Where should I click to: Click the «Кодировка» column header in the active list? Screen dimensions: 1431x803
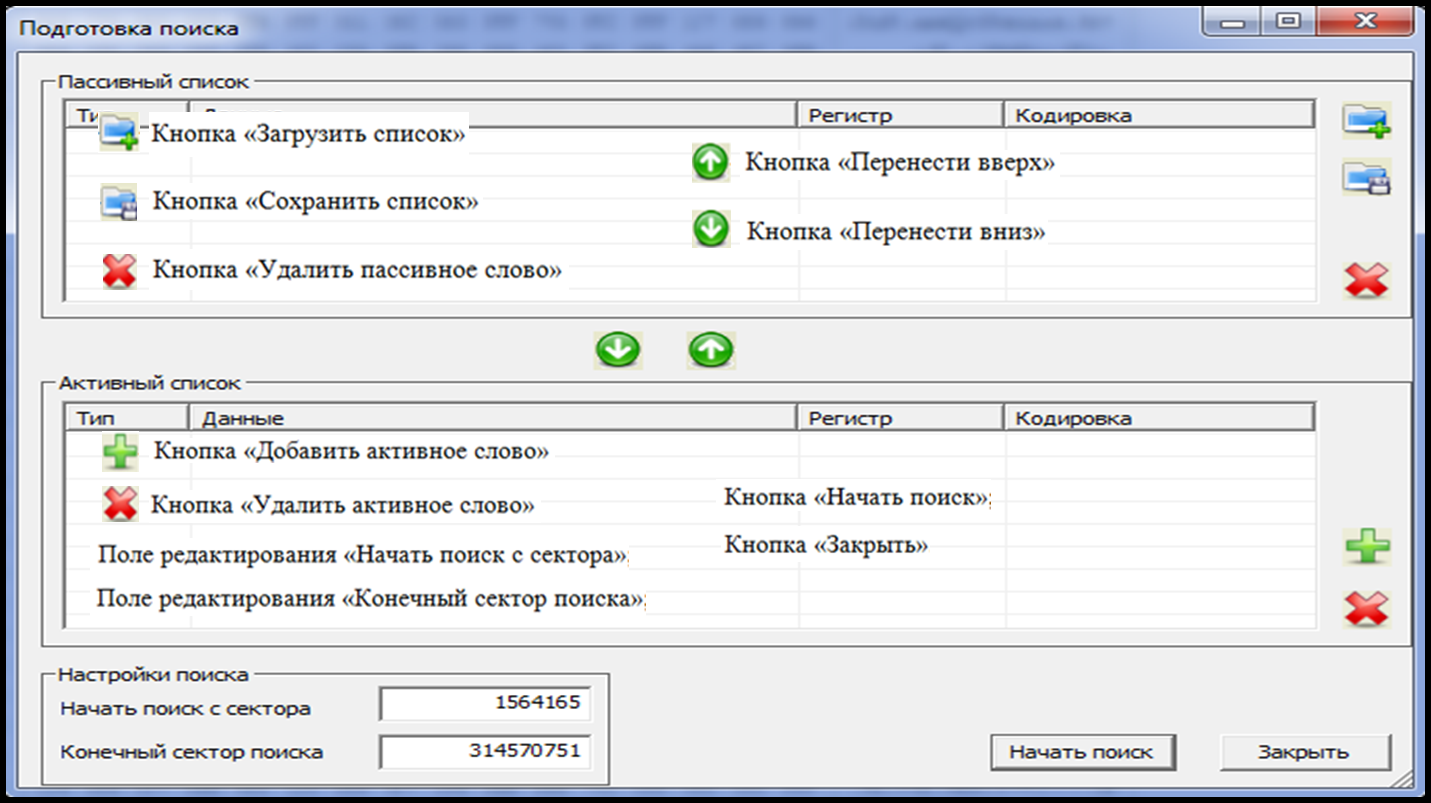pyautogui.click(x=1157, y=418)
